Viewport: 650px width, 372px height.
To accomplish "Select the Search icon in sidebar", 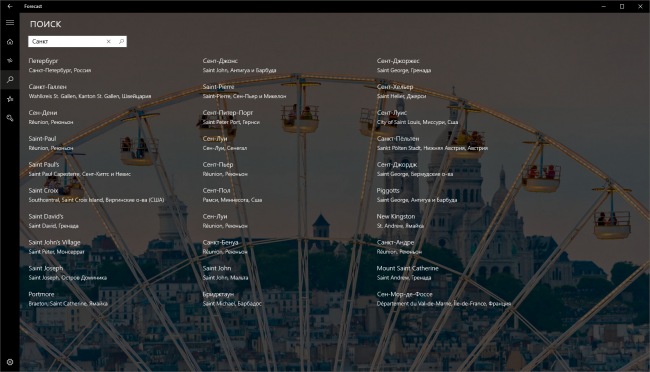I will point(10,80).
